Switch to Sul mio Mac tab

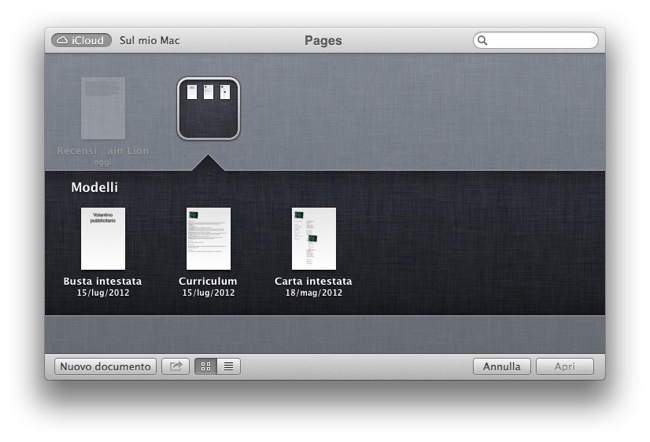pos(150,41)
